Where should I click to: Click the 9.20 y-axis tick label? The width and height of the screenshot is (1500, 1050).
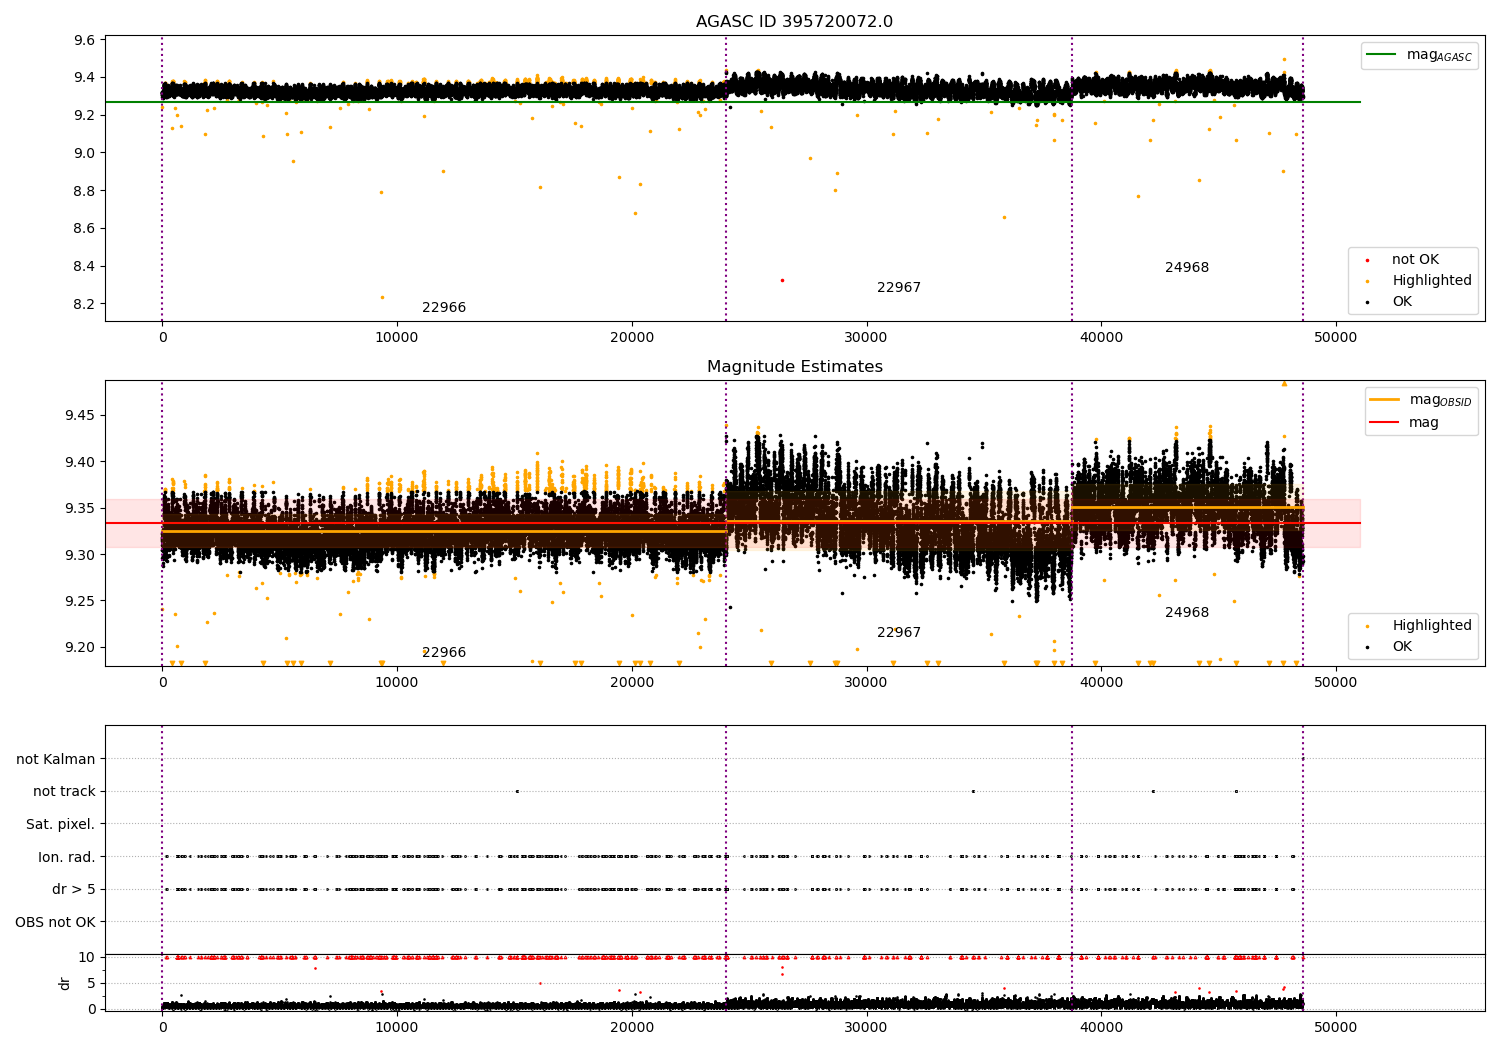click(81, 647)
